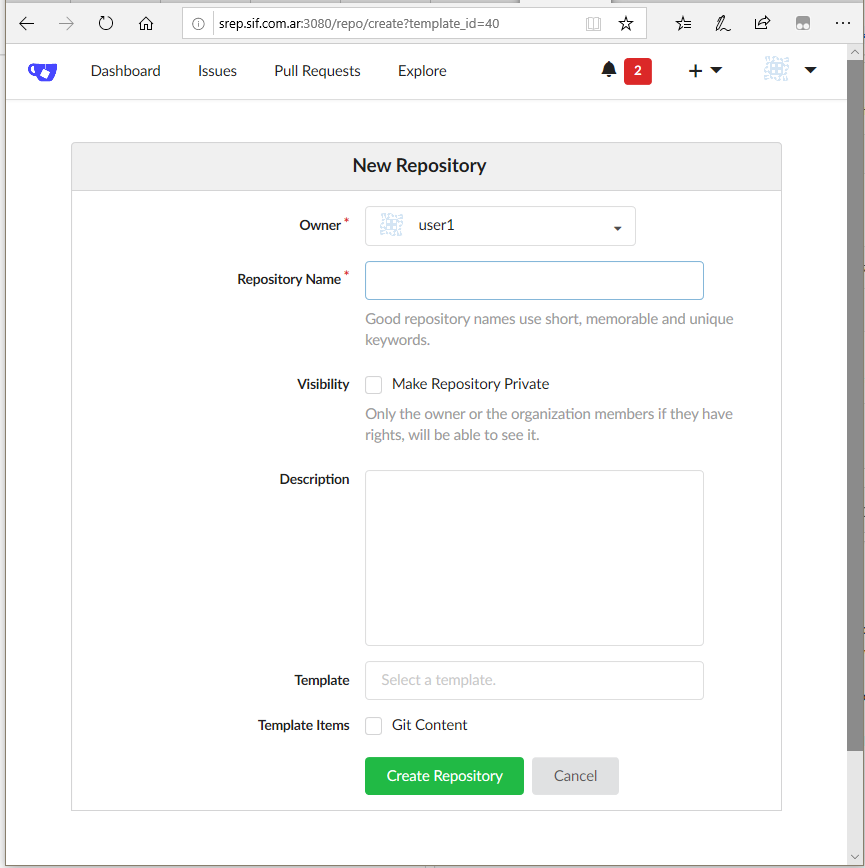Click the Gitea logo home icon
This screenshot has height=868, width=865.
pyautogui.click(x=43, y=71)
